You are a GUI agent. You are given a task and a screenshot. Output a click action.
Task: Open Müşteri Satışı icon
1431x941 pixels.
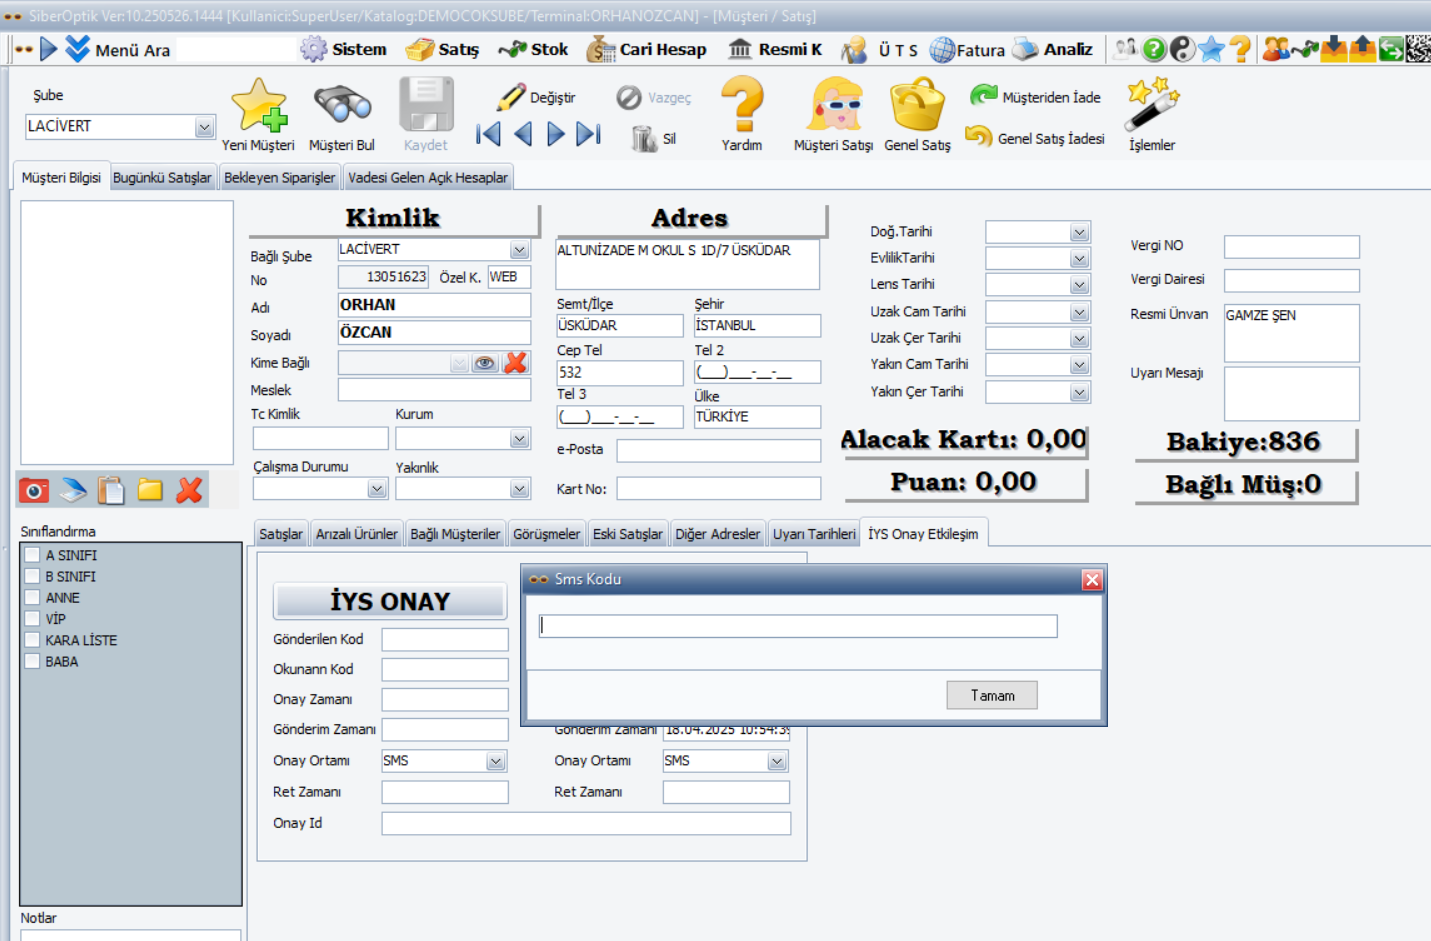click(834, 105)
